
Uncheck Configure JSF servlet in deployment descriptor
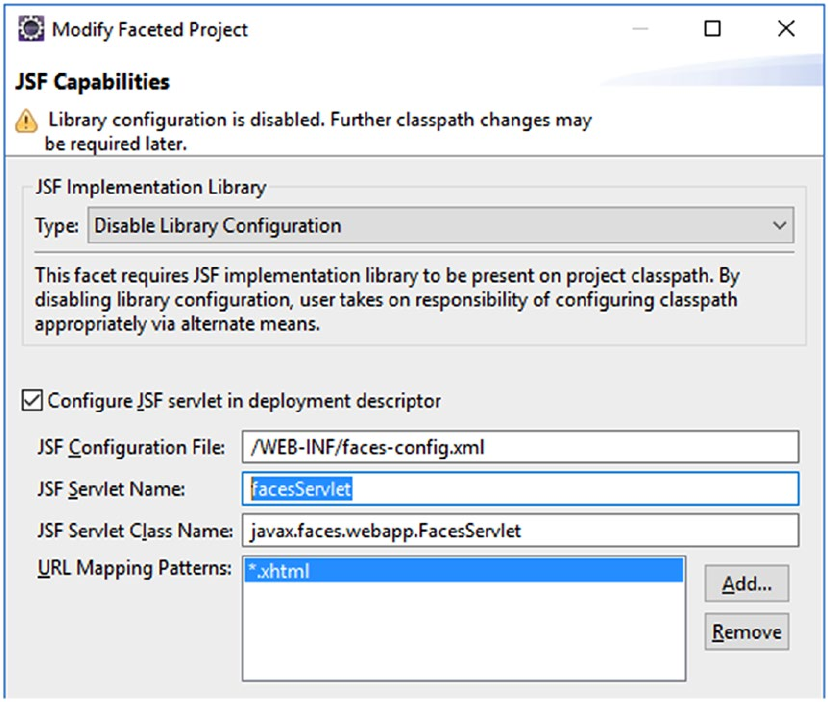pyautogui.click(x=32, y=401)
